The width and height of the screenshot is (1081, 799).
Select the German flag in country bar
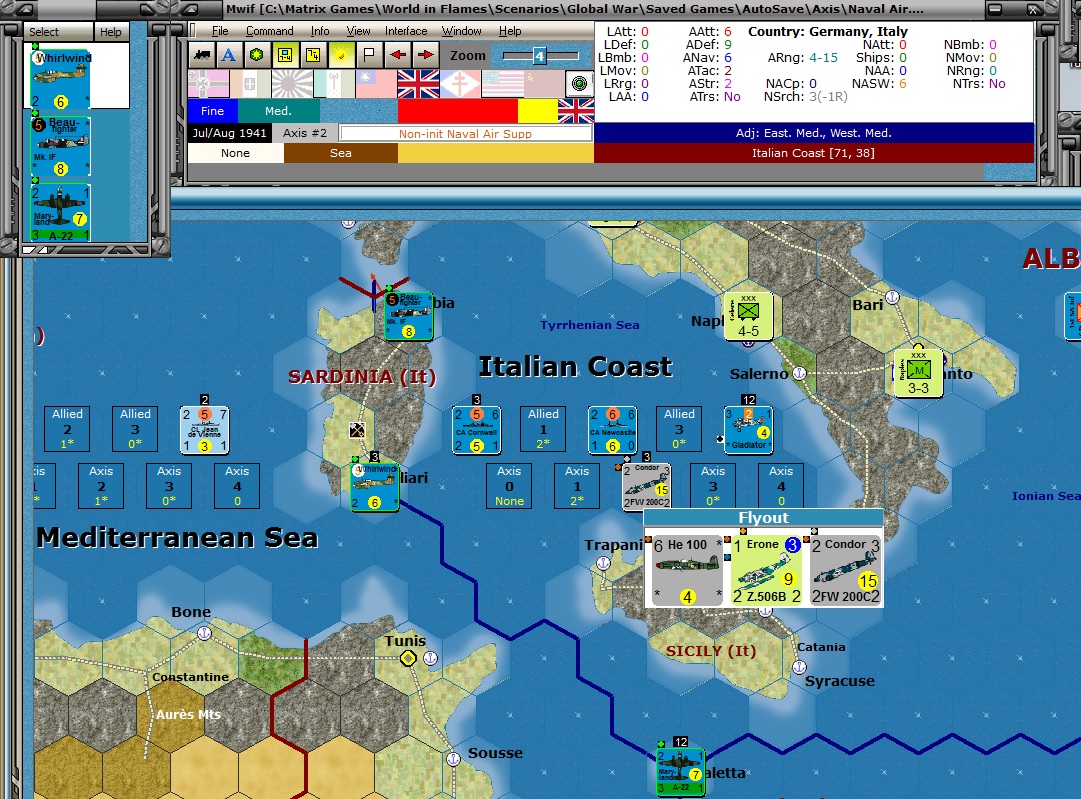(x=208, y=84)
